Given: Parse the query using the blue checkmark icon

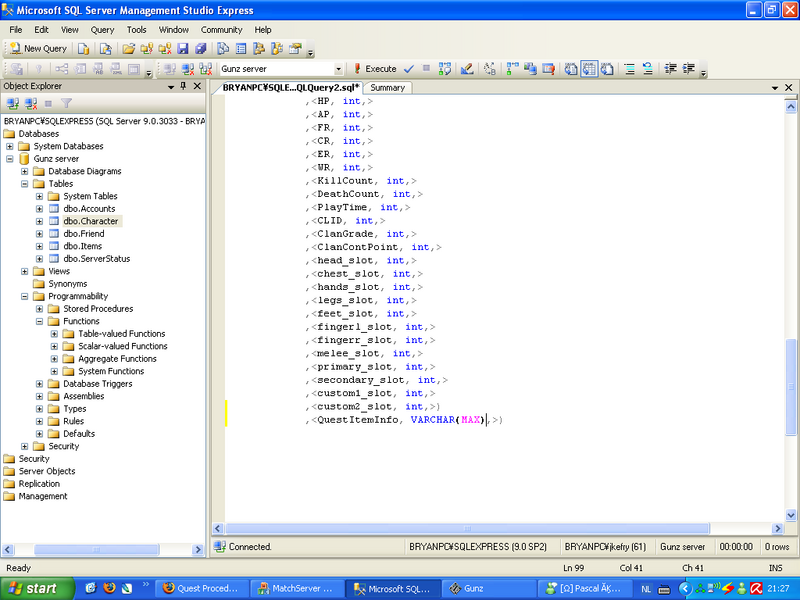Looking at the screenshot, I should 409,69.
